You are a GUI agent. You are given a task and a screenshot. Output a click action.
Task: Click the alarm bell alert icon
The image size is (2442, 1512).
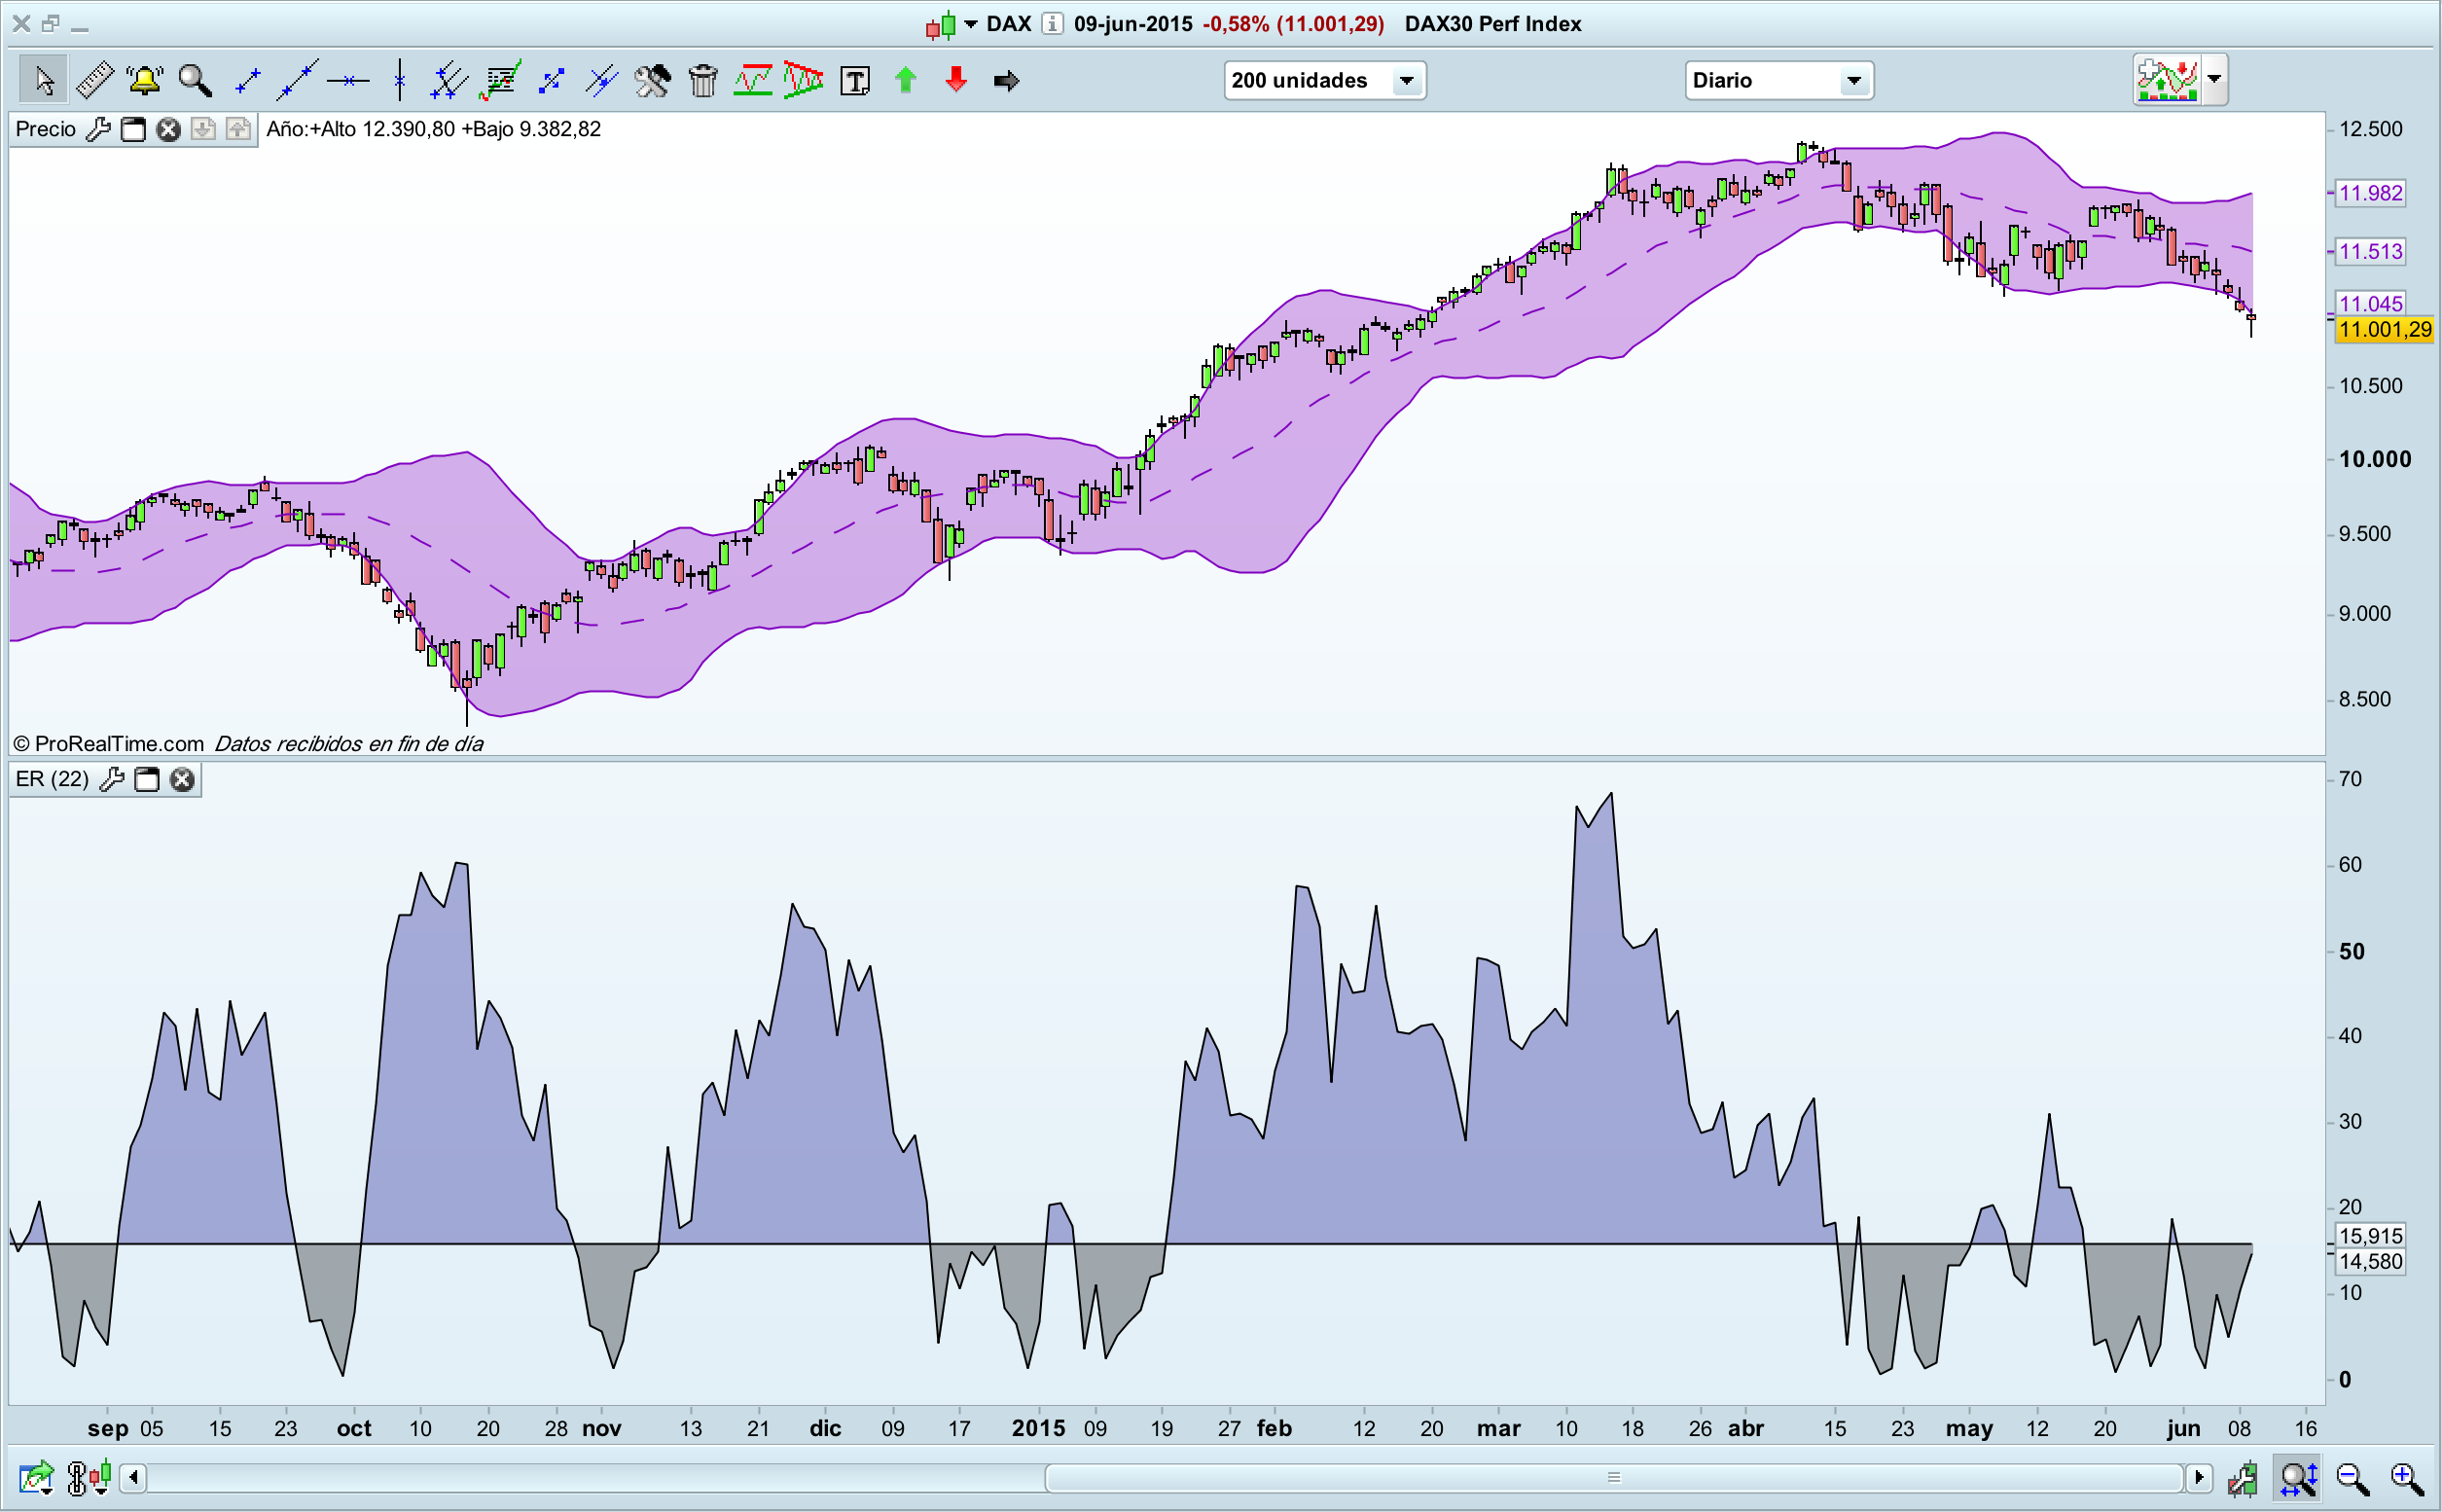145,80
